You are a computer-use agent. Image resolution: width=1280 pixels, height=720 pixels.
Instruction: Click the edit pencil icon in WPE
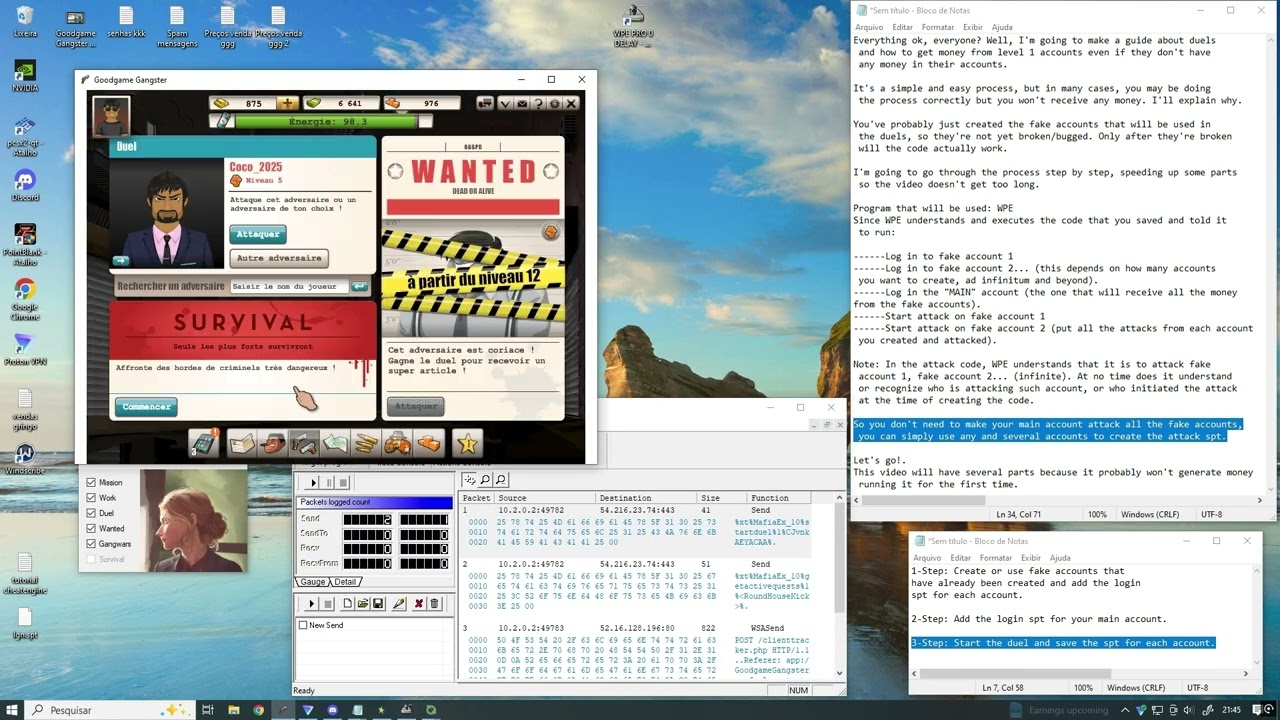pyautogui.click(x=398, y=604)
